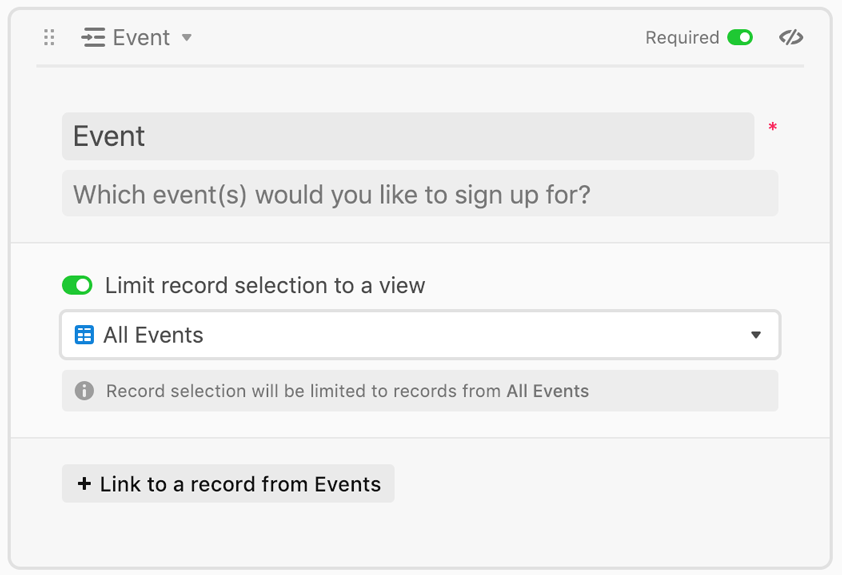This screenshot has width=842, height=575.
Task: Grab the drag handle dots icon
Action: pos(49,37)
